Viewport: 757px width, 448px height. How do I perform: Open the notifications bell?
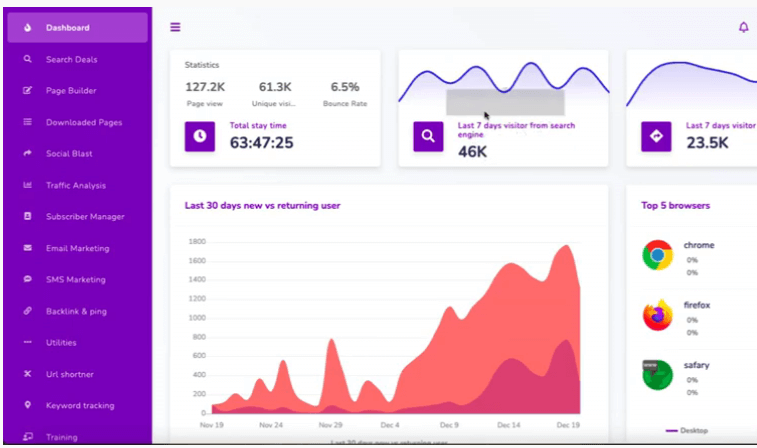[743, 27]
